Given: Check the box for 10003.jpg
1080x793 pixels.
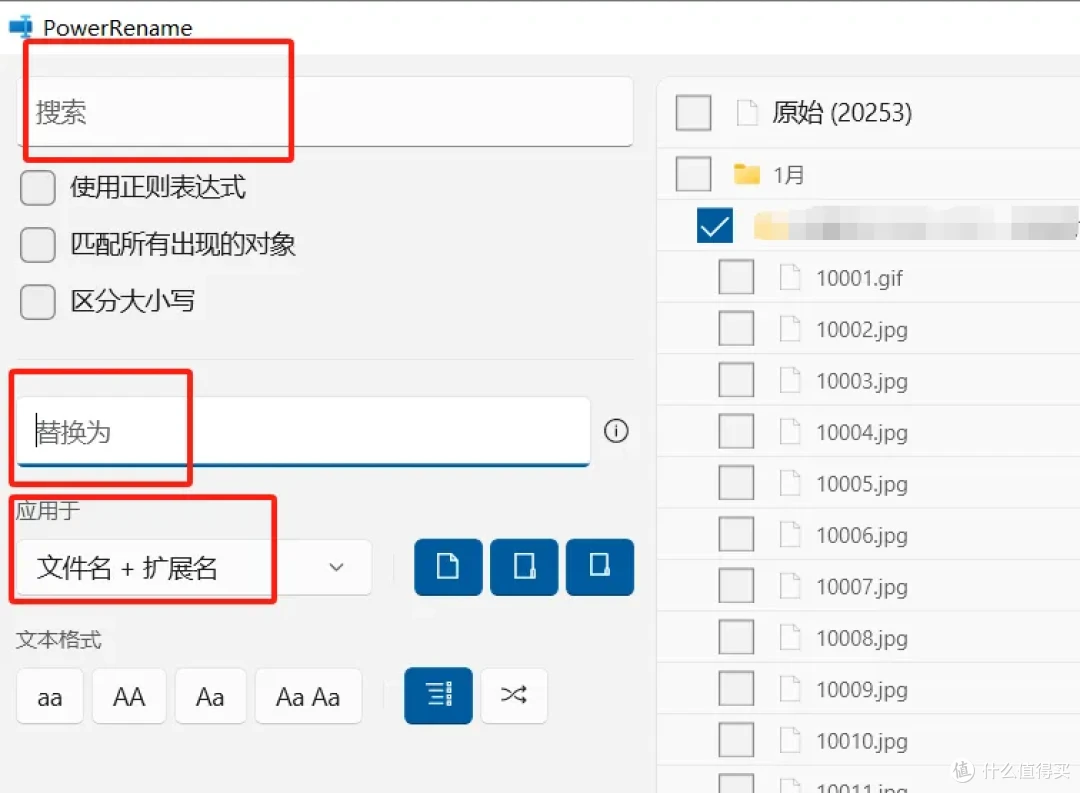Looking at the screenshot, I should (x=736, y=380).
